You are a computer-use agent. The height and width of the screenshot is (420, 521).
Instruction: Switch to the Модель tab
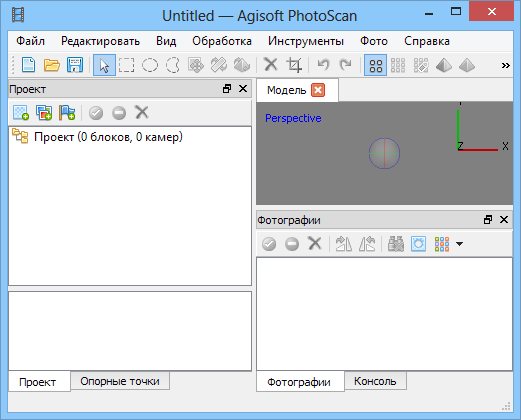[287, 90]
